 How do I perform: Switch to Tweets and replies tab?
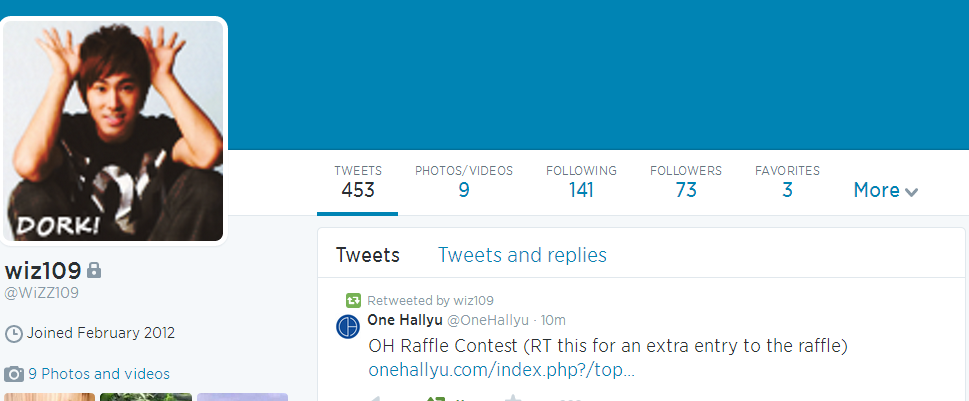point(522,255)
